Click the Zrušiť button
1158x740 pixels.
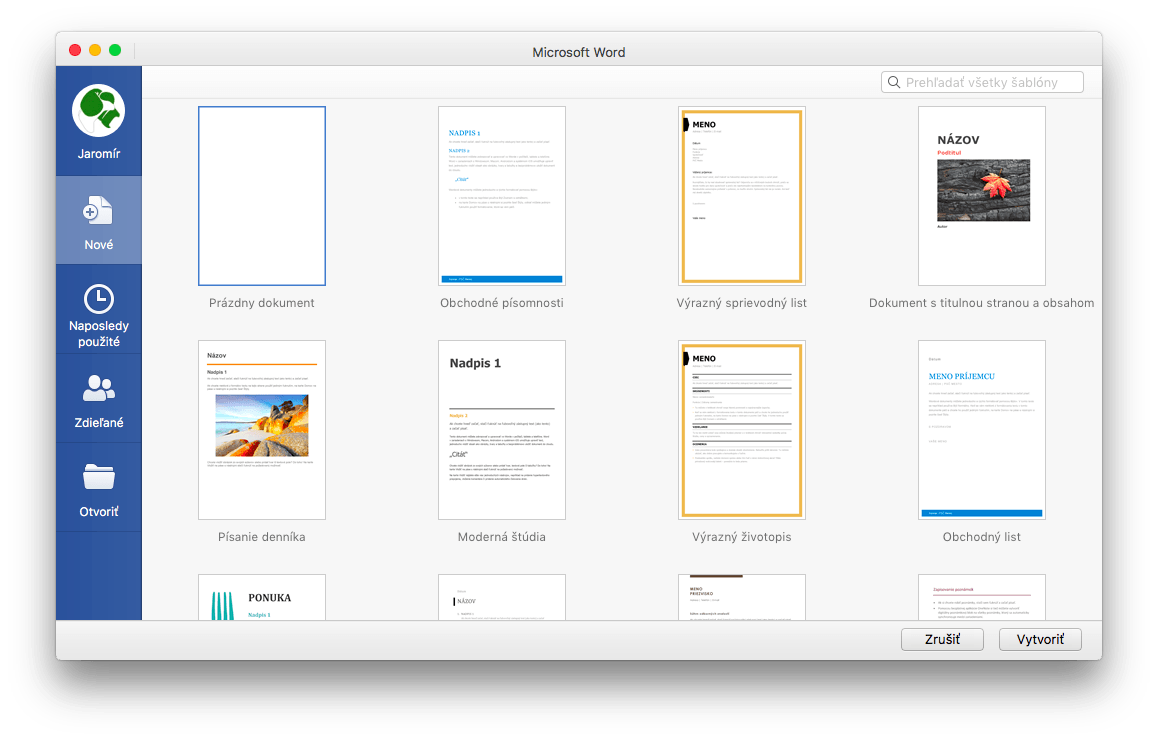click(942, 640)
